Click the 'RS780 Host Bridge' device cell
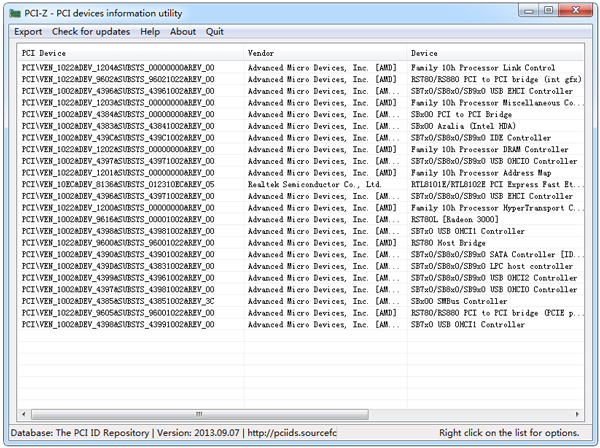The image size is (600, 448). pyautogui.click(x=448, y=243)
